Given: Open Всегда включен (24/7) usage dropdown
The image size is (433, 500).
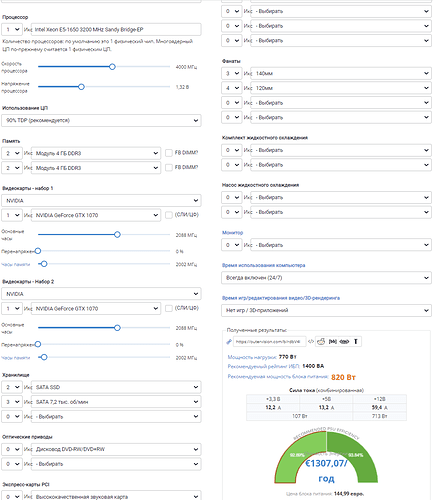Looking at the screenshot, I should 326,278.
